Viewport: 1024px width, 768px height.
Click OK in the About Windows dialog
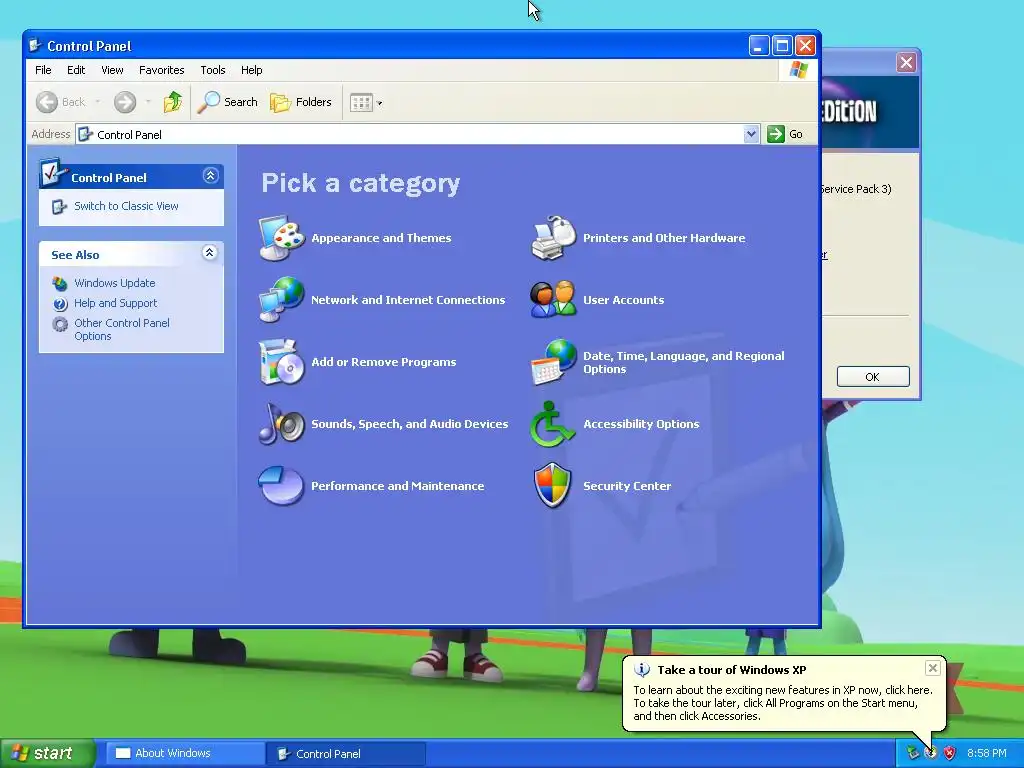[x=872, y=377]
